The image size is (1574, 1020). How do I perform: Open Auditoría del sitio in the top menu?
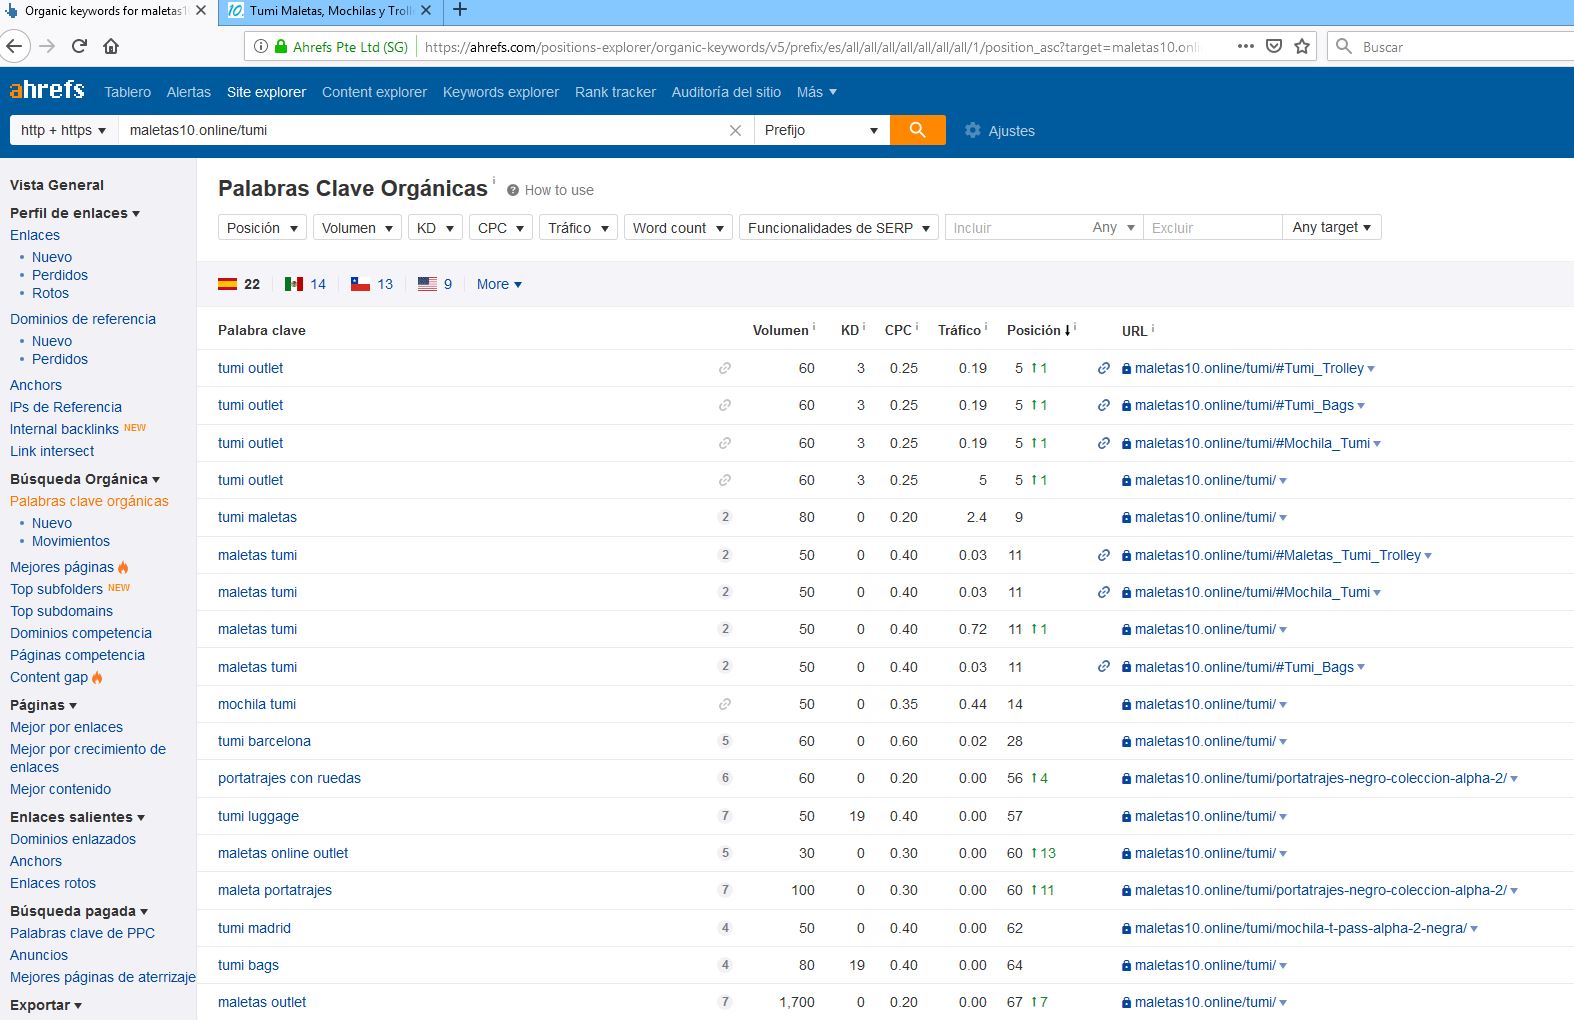coord(726,92)
